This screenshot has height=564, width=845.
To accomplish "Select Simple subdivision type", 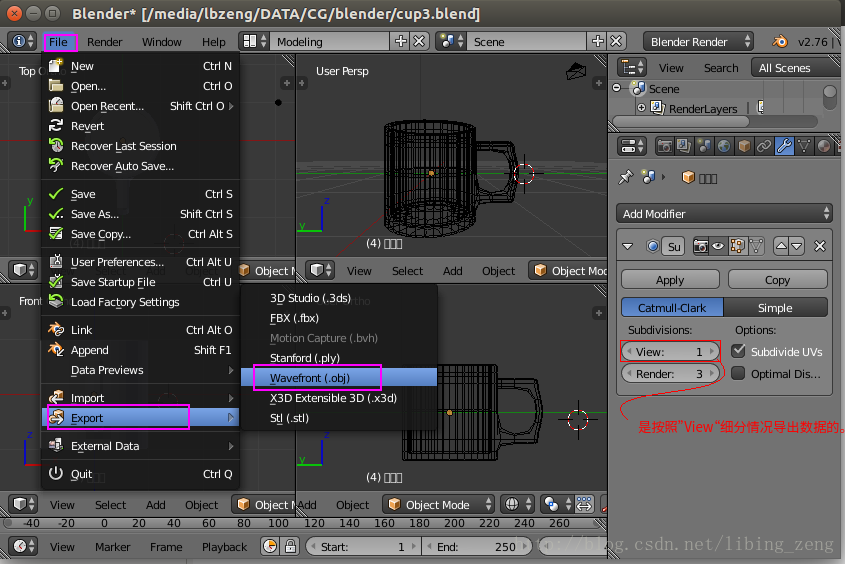I will point(775,308).
